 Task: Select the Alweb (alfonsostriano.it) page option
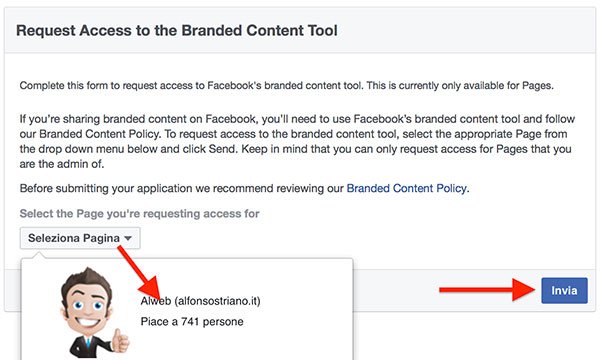click(x=200, y=301)
